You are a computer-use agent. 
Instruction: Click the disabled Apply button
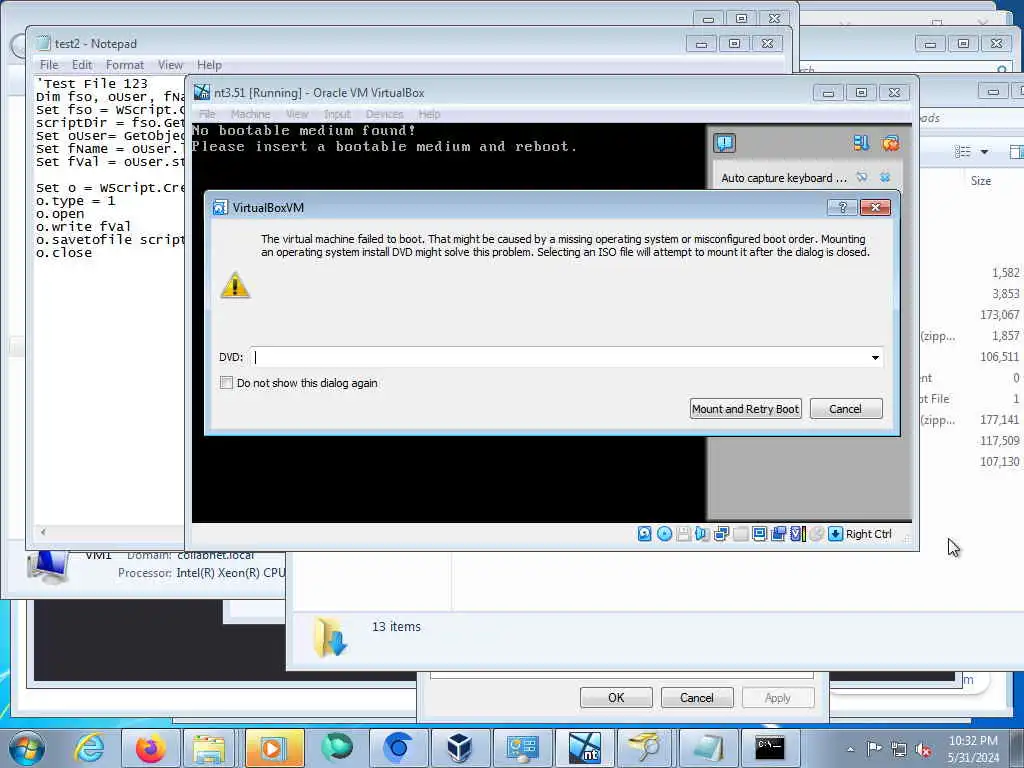tap(778, 697)
